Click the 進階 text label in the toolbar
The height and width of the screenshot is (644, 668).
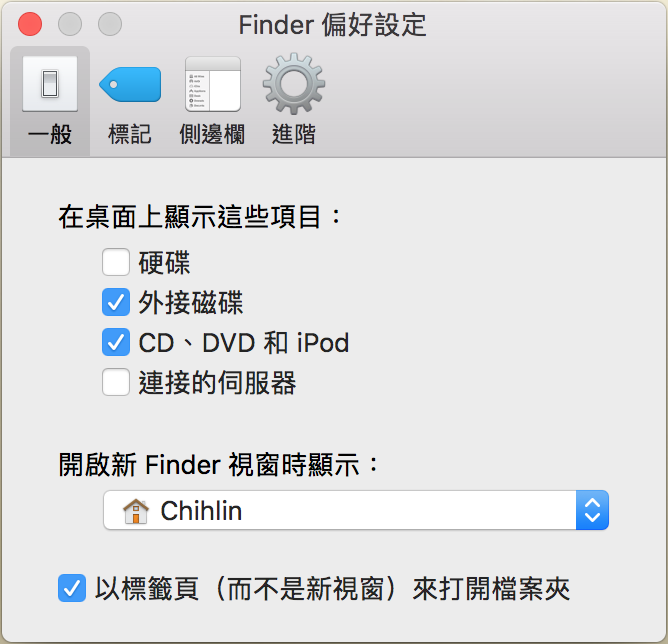(x=294, y=134)
